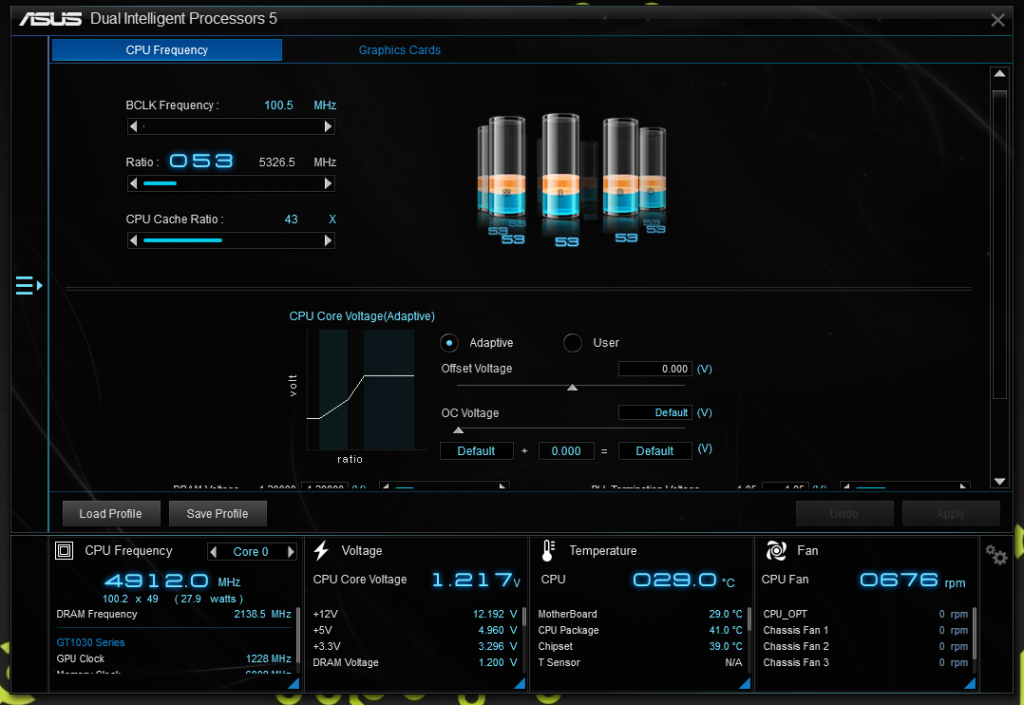
Task: Click the Offset Voltage value field
Action: 655,369
